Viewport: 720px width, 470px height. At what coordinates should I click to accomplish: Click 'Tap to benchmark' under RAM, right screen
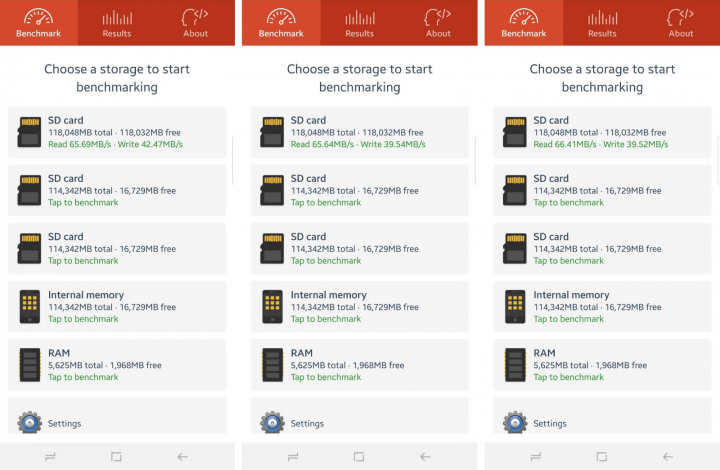click(568, 377)
